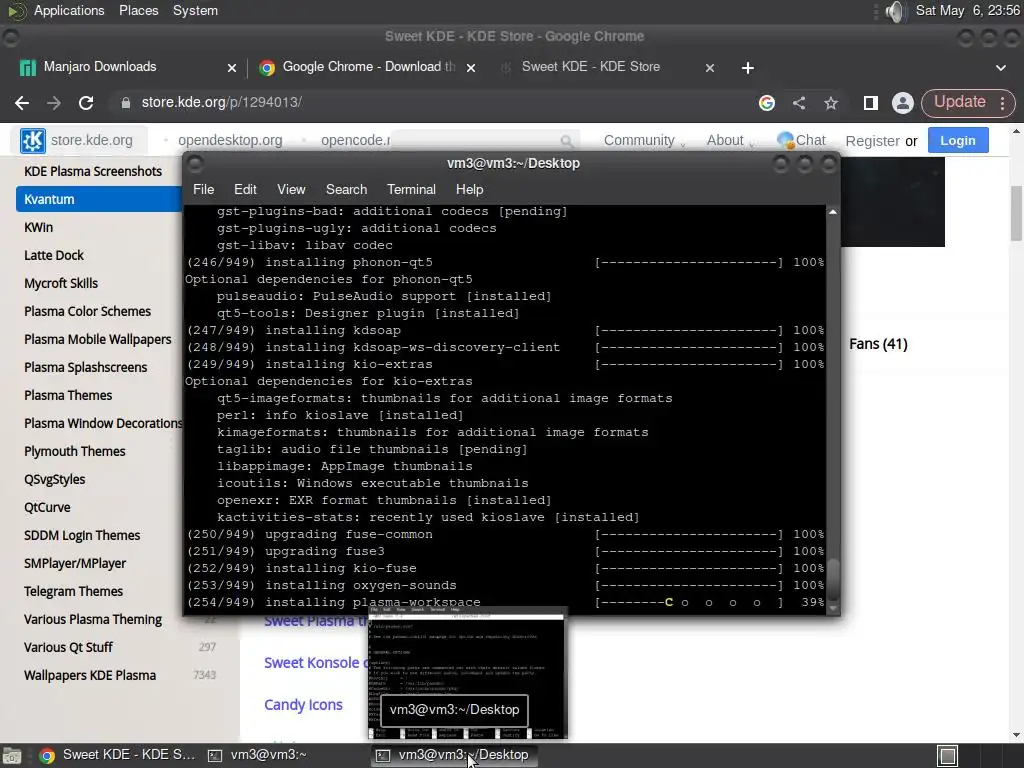Click the browser page scrollbar thumb
This screenshot has height=768, width=1024.
[x=1016, y=213]
